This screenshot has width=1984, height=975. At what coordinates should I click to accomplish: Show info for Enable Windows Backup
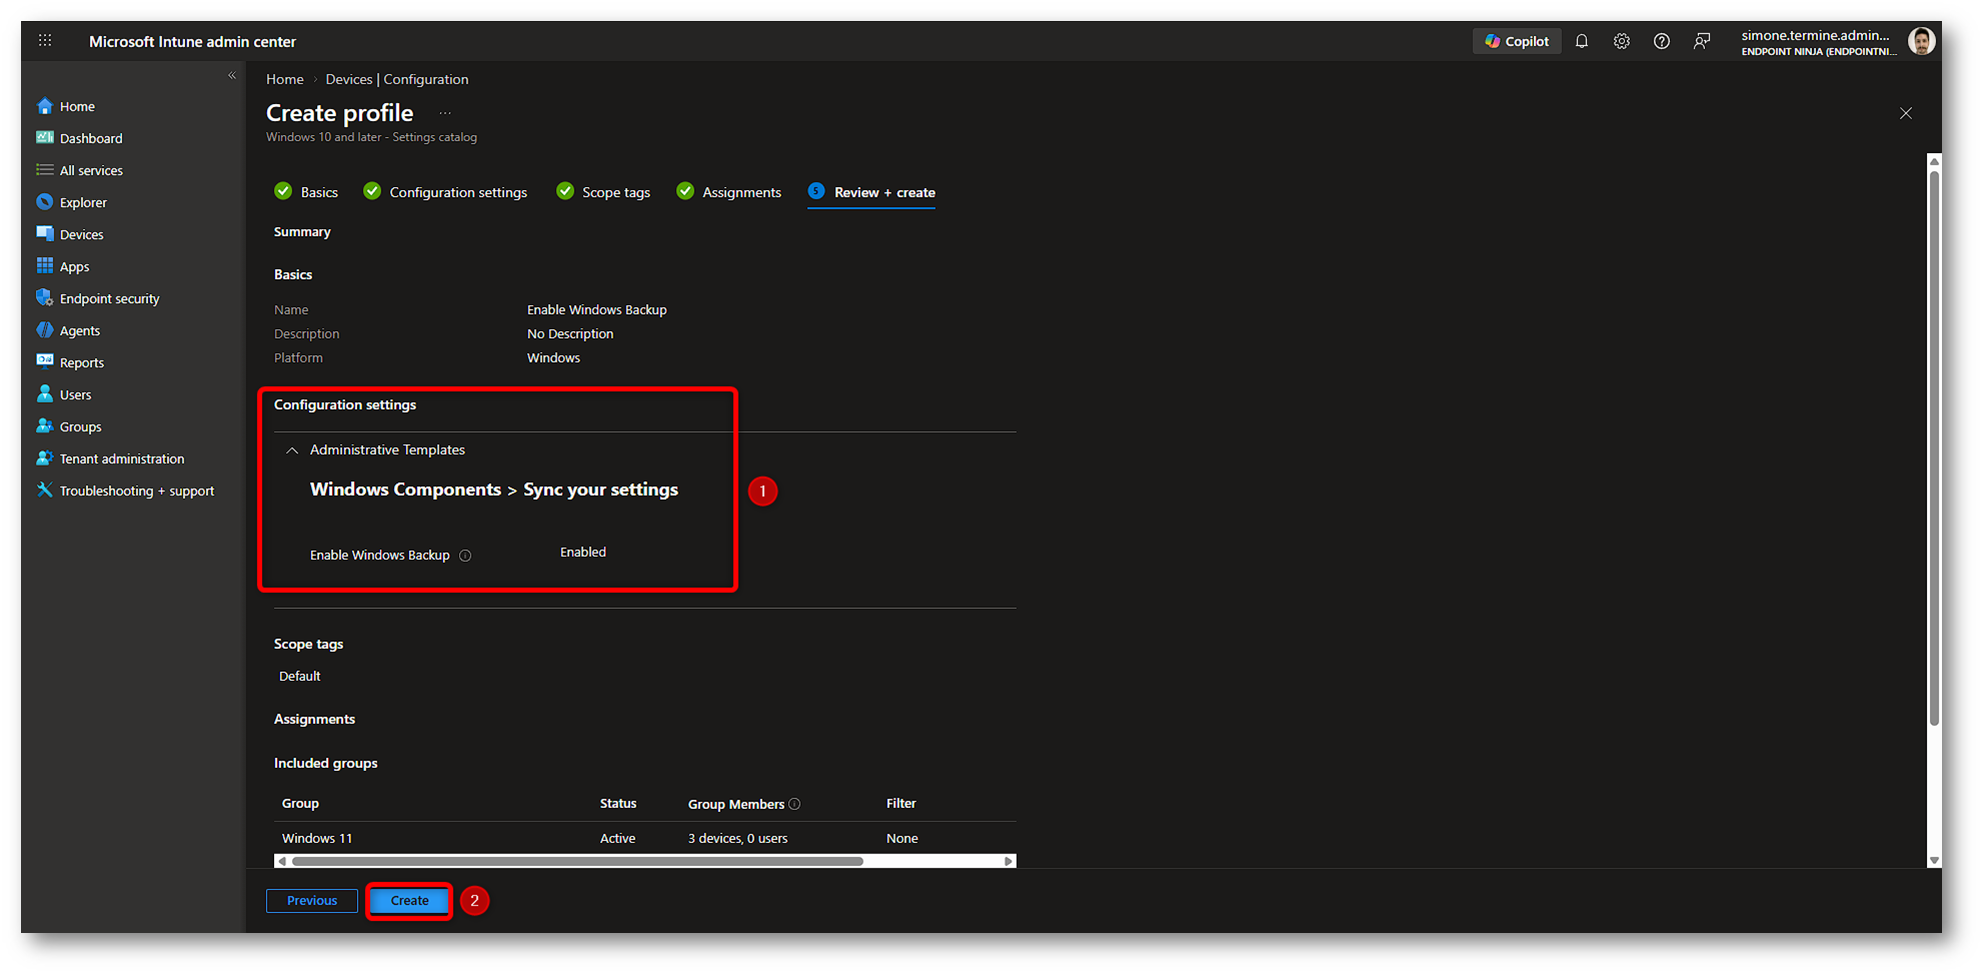tap(465, 556)
